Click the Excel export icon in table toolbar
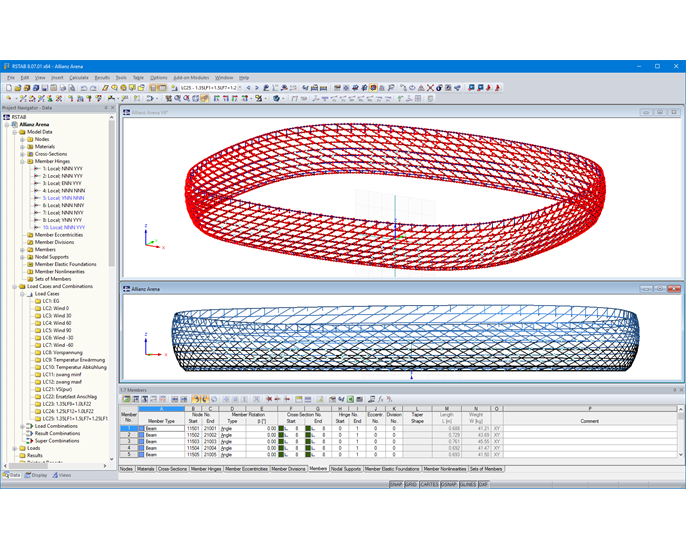 [x=350, y=399]
